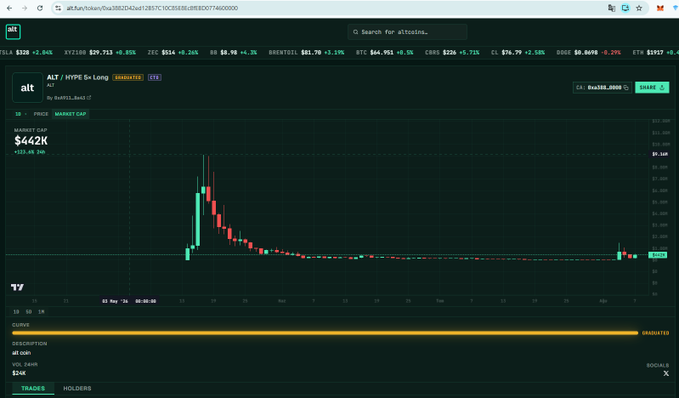This screenshot has width=679, height=398.
Task: Open DOGE ticker in the price strip
Action: tap(588, 52)
